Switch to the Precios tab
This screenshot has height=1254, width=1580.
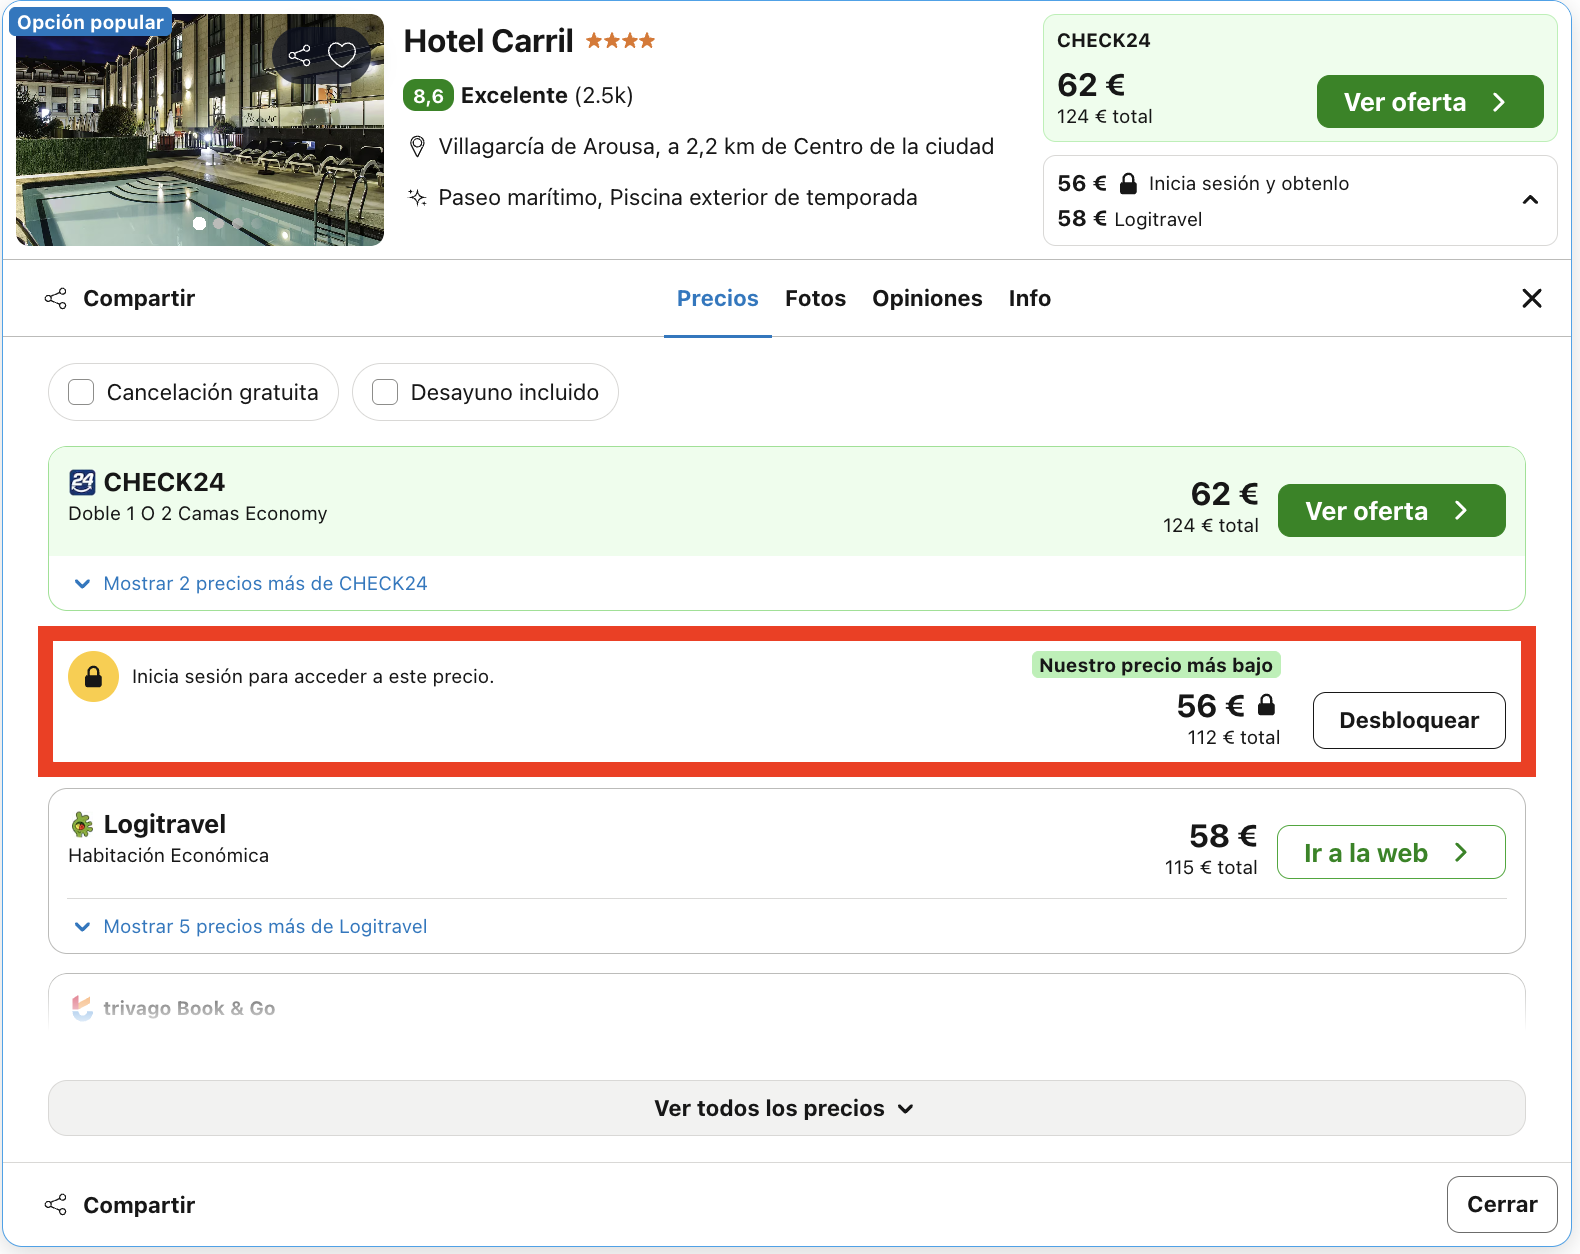pyautogui.click(x=717, y=298)
